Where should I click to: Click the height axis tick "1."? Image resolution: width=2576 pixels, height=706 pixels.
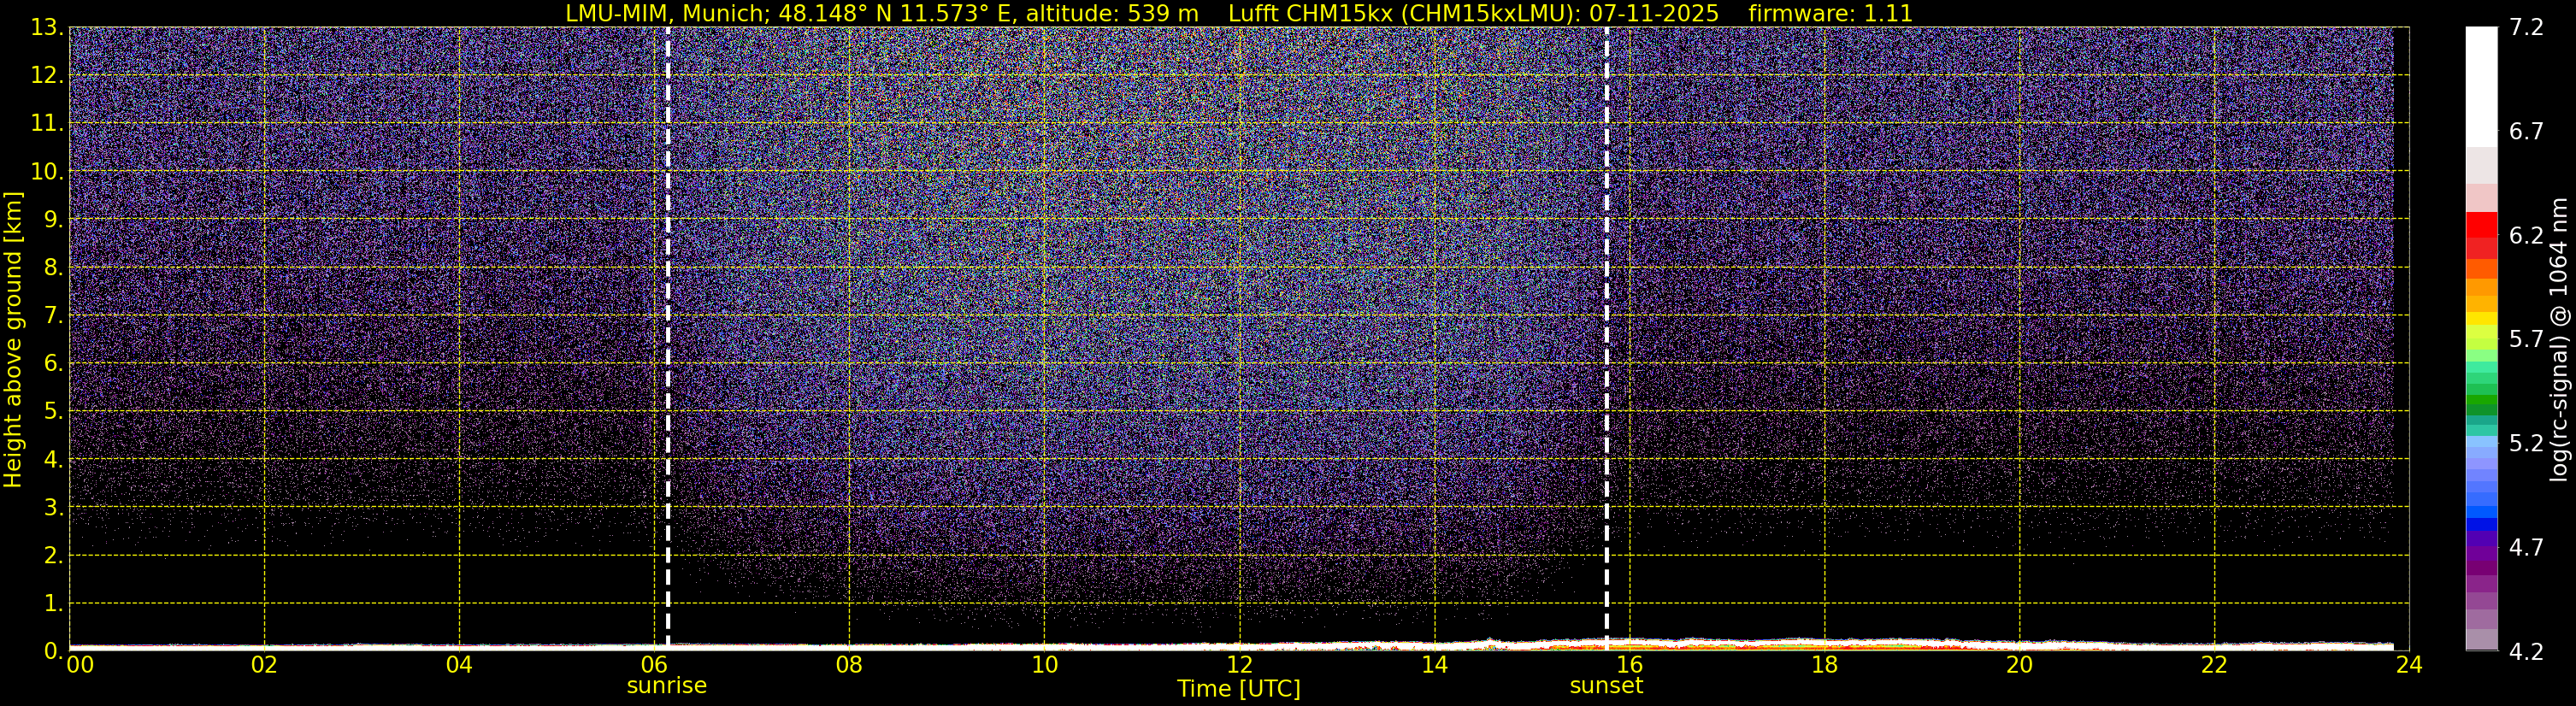pyautogui.click(x=52, y=603)
